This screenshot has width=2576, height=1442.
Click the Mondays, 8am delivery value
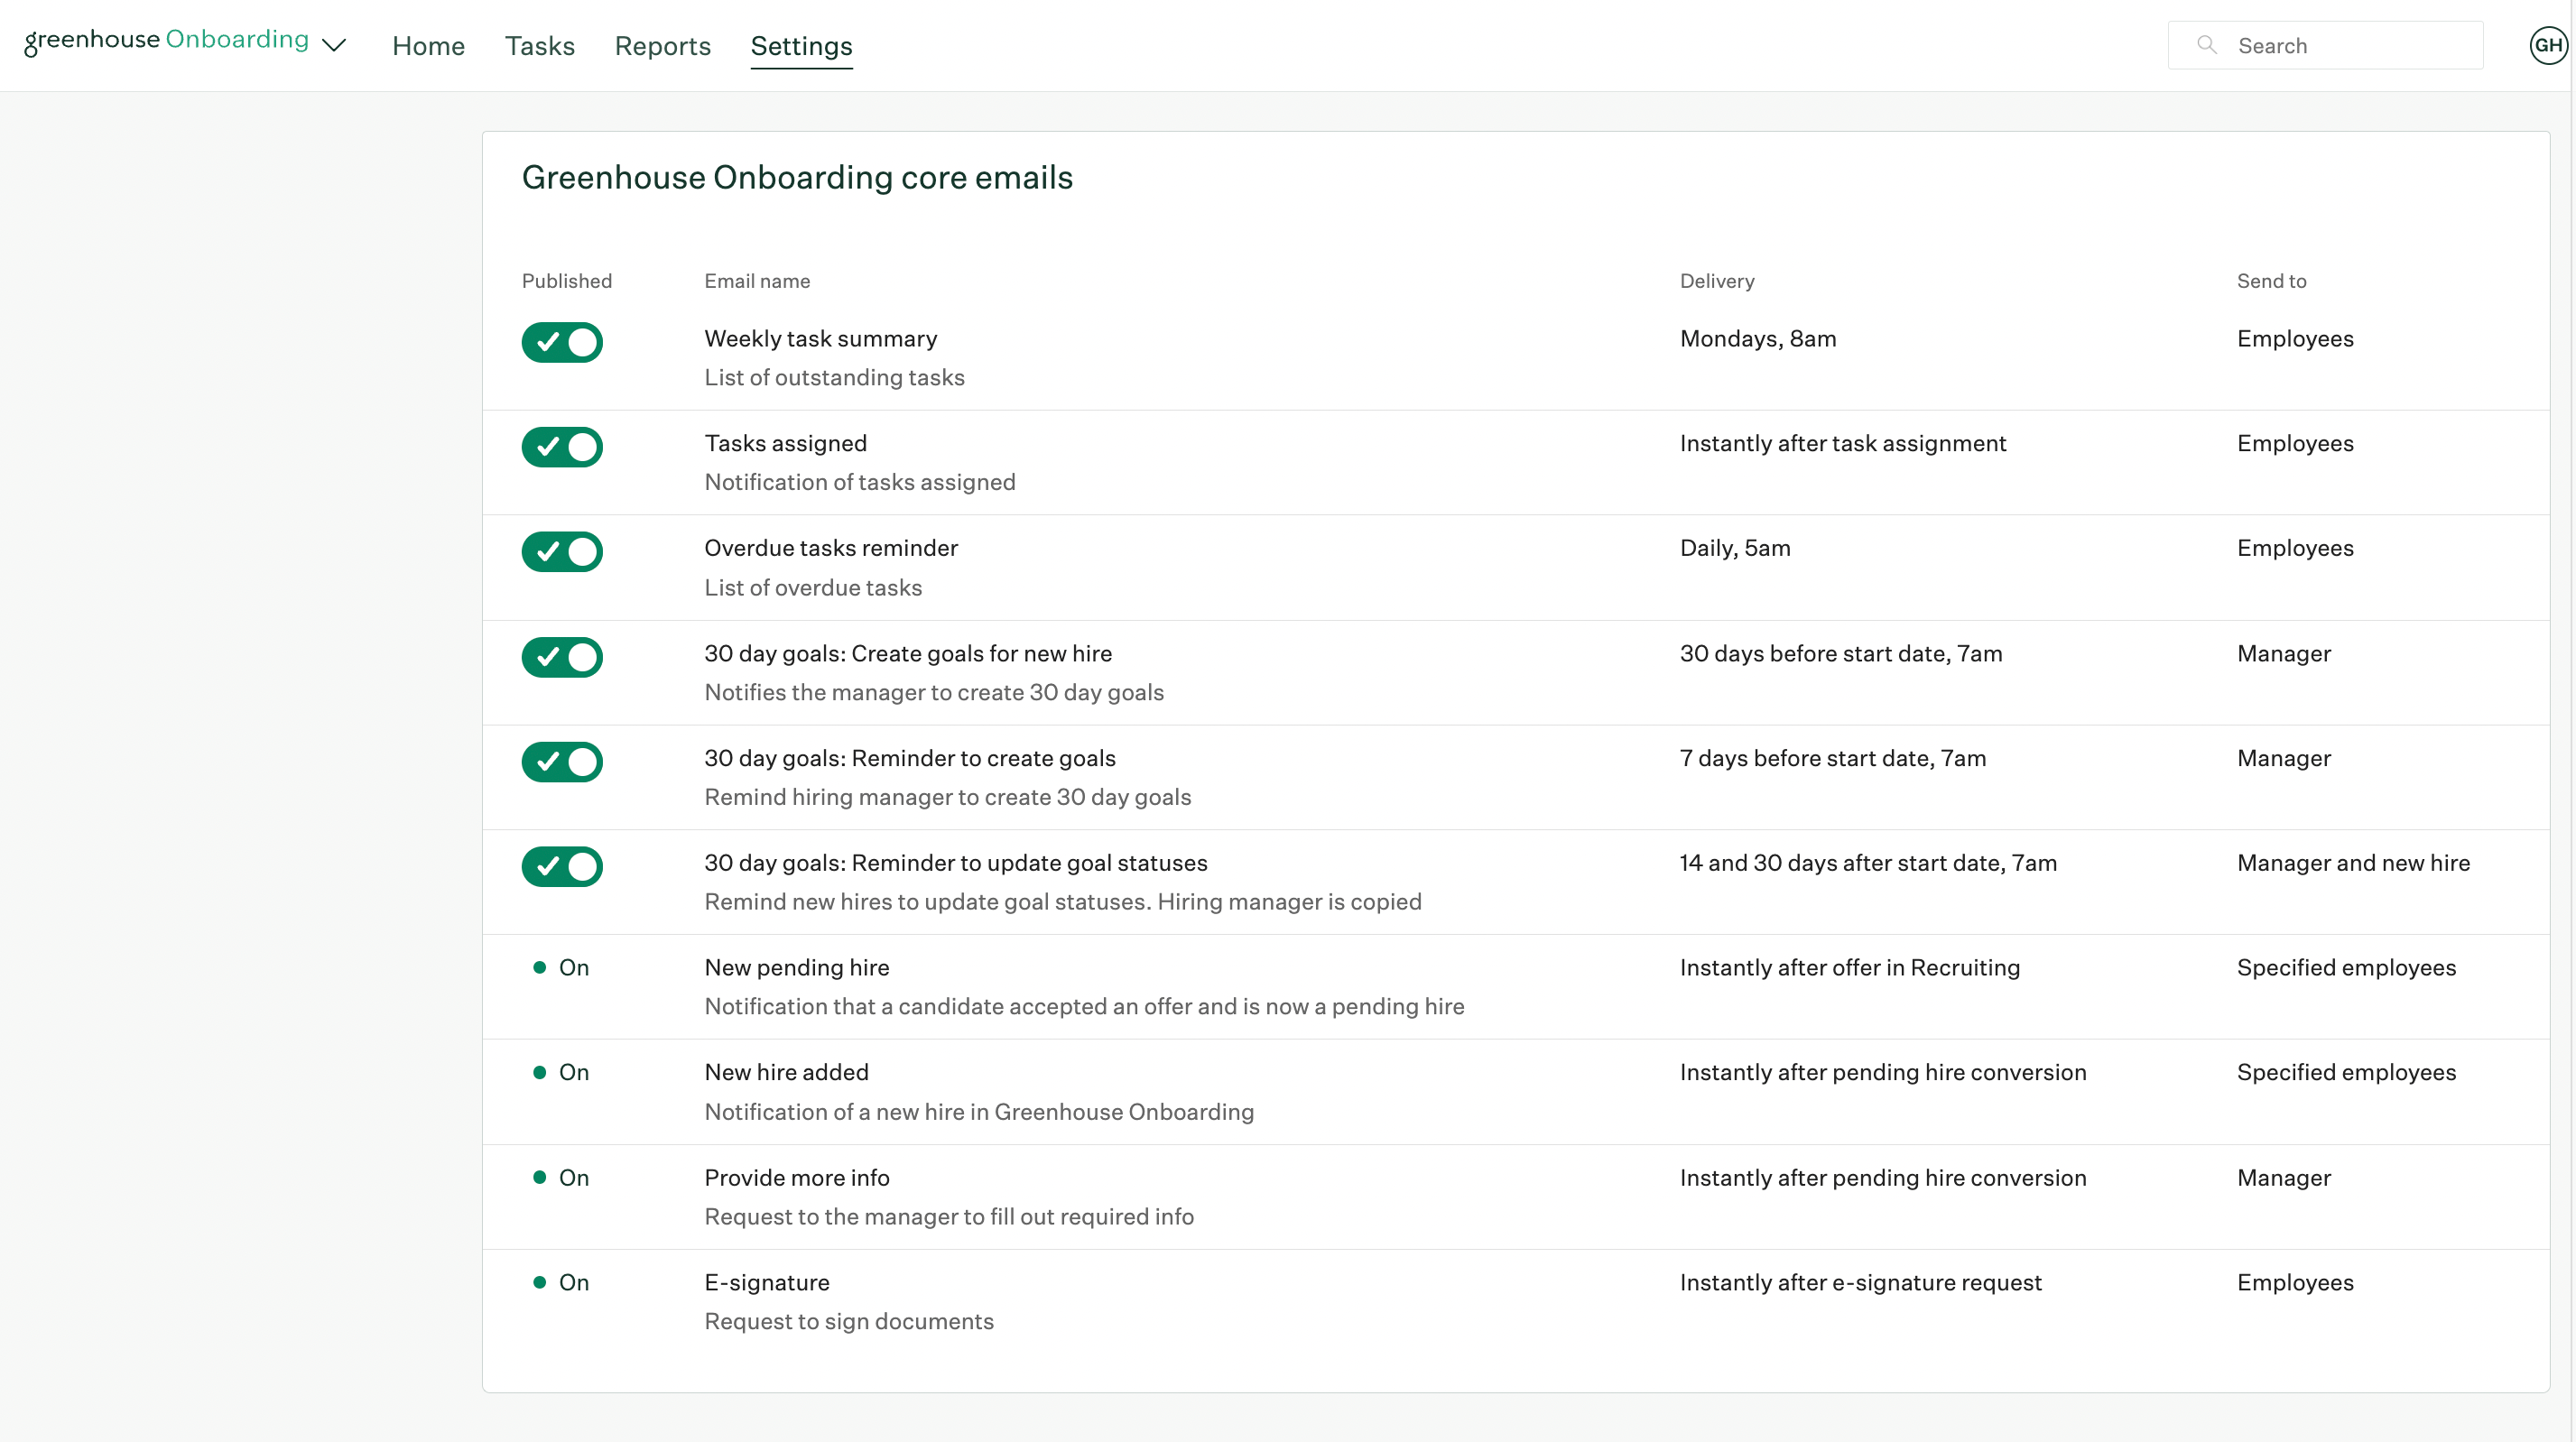[1758, 339]
